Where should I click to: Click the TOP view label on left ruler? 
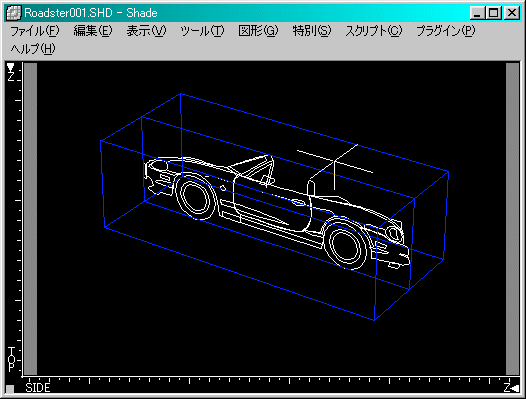pyautogui.click(x=11, y=359)
